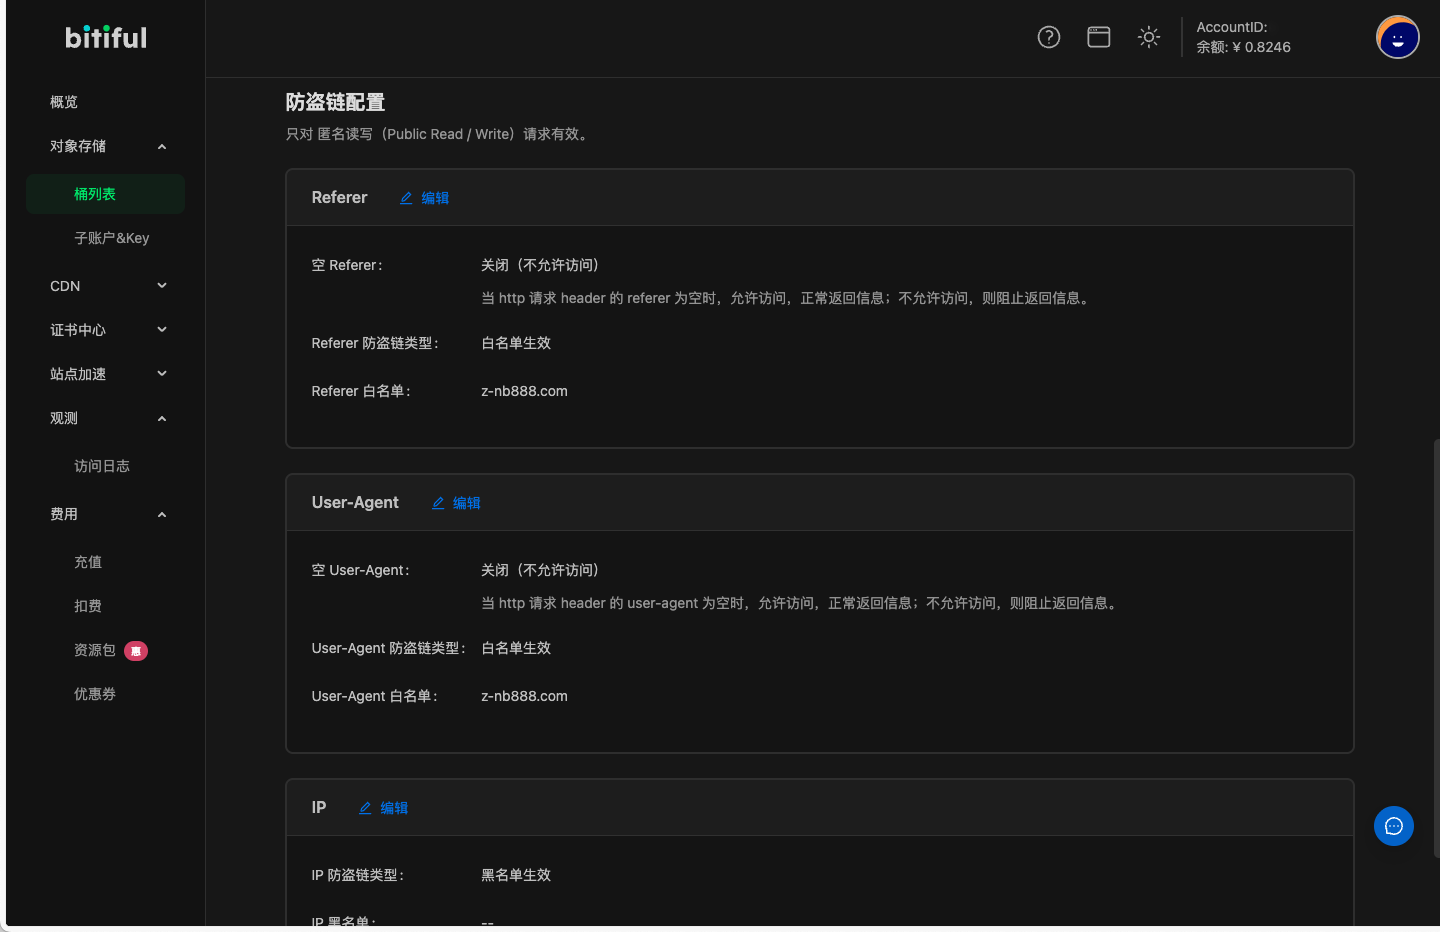Edit the User-Agent anti-leech settings
Screen dimensions: 1440x932
(x=456, y=503)
